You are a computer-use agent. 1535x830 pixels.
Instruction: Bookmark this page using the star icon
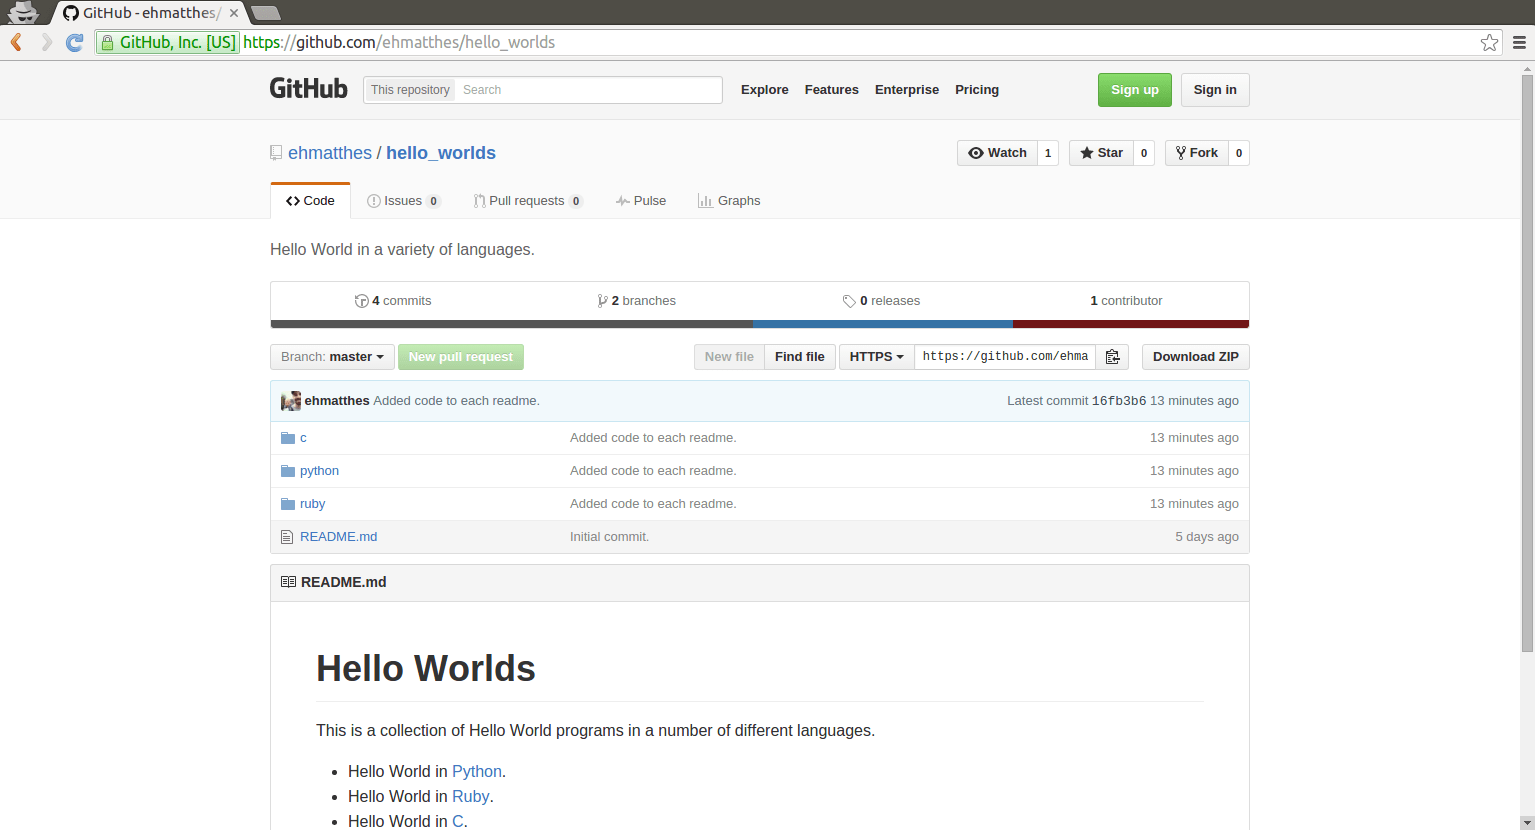point(1489,42)
